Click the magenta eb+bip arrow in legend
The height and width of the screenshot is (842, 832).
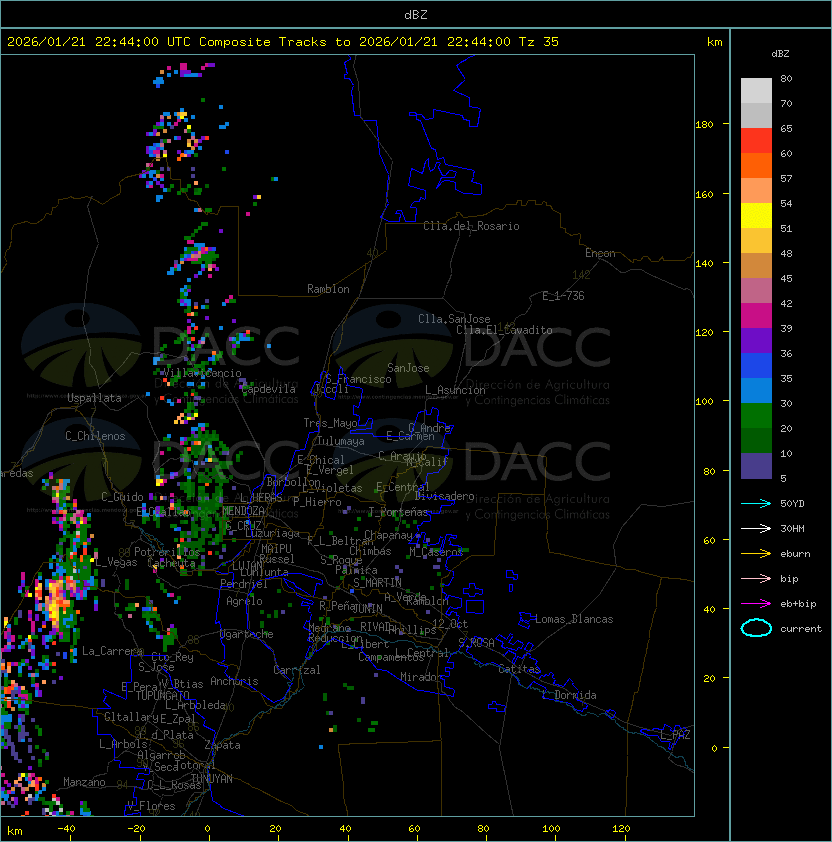tap(756, 604)
